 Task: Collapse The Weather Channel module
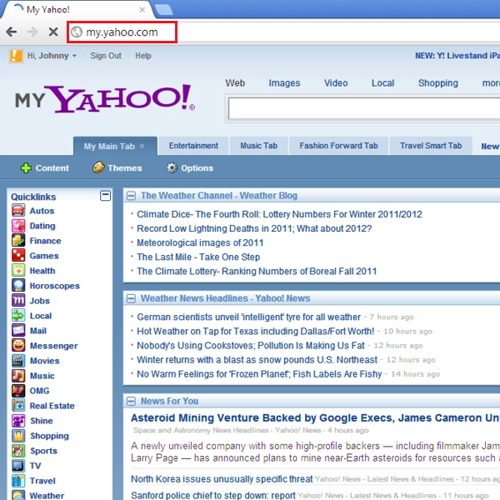click(131, 196)
